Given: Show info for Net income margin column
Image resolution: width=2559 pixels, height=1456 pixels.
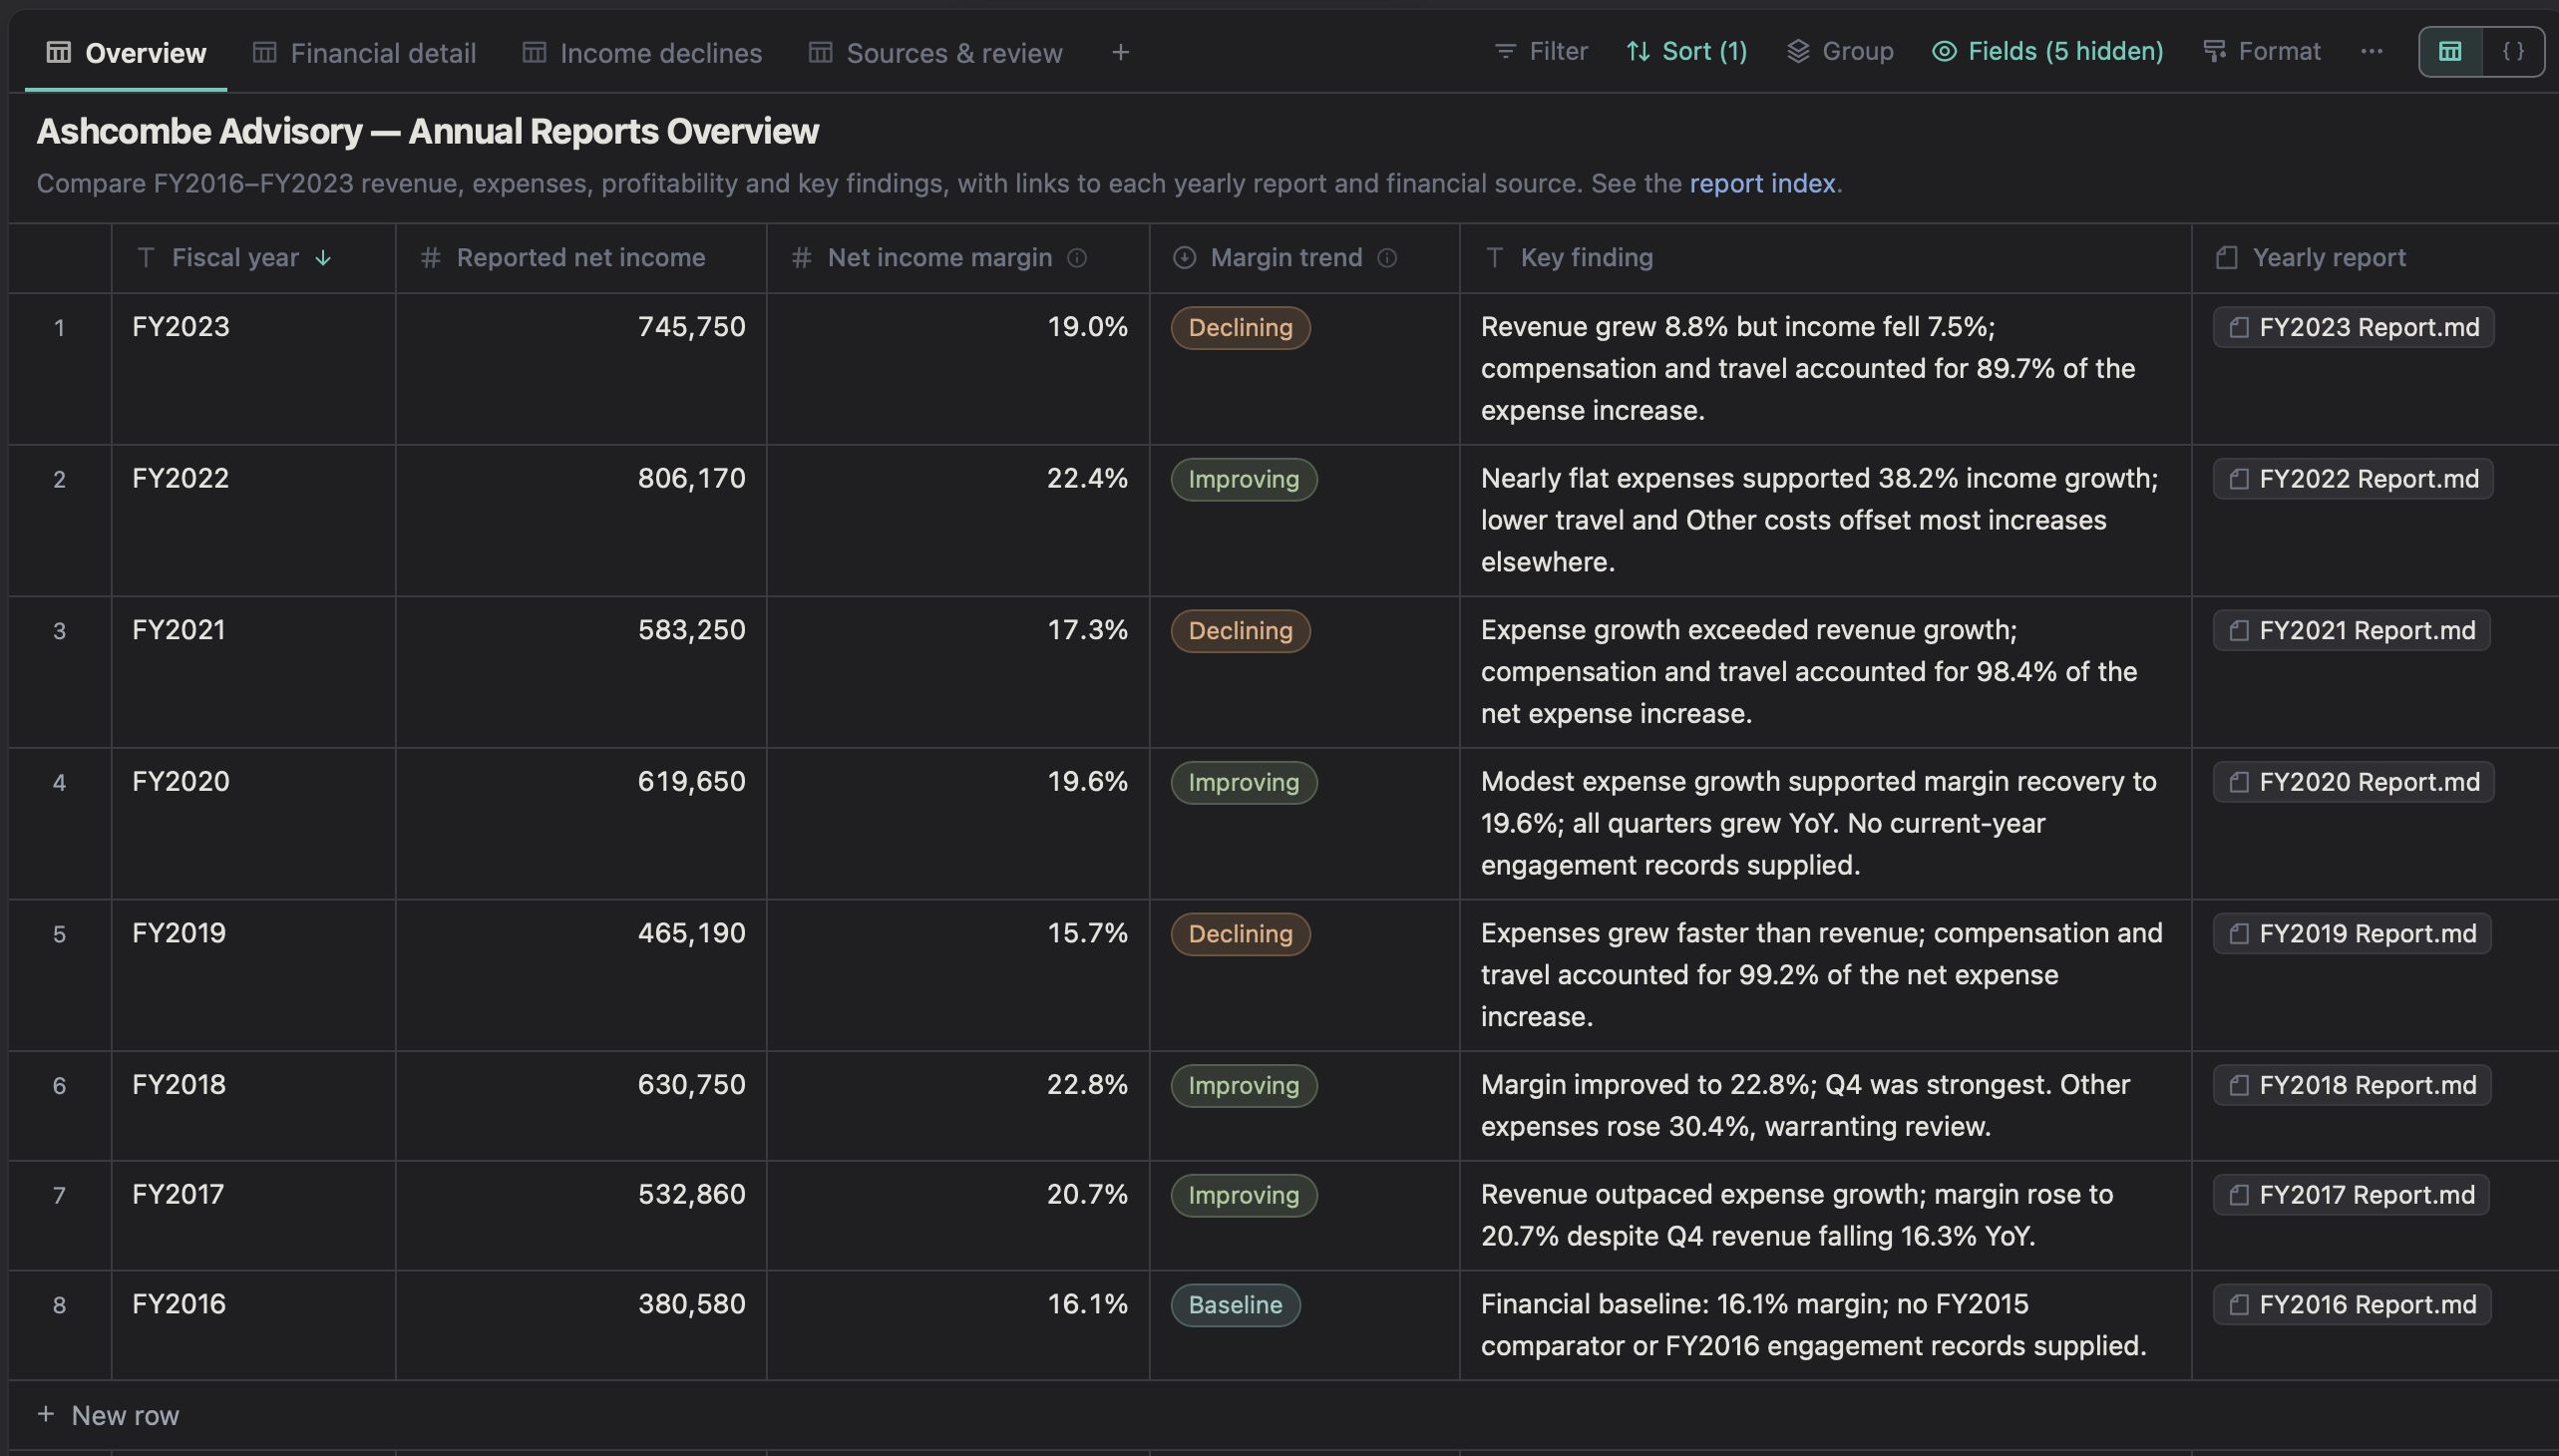Looking at the screenshot, I should (1076, 258).
